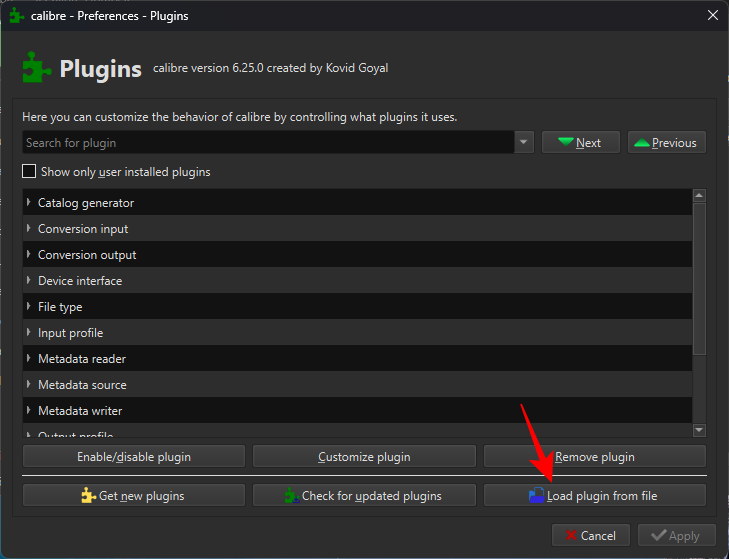Expand the Catalog generator category
This screenshot has height=559, width=729.
tap(28, 203)
